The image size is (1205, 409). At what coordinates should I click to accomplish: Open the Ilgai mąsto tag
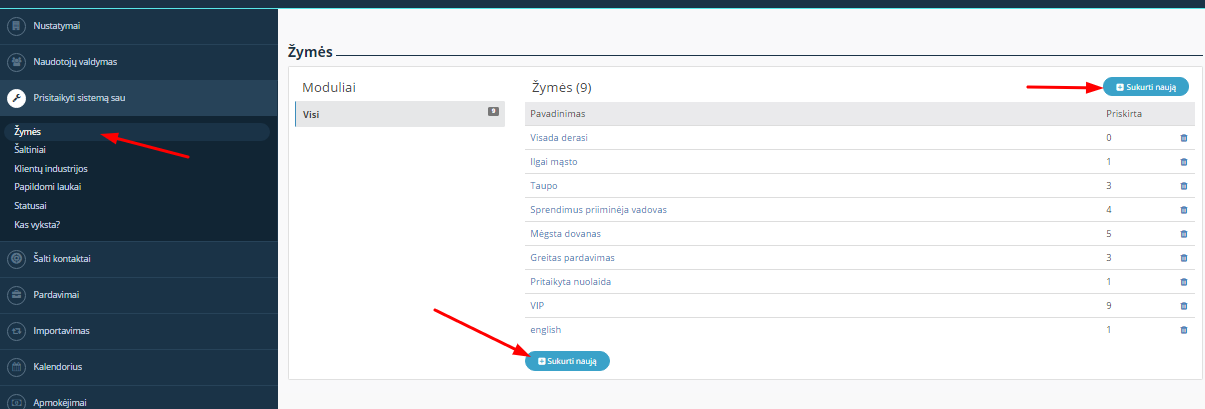pyautogui.click(x=554, y=162)
